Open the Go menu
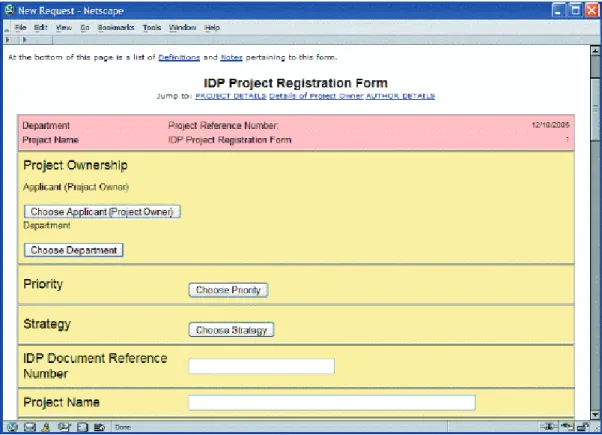This screenshot has height=435, width=602. pos(85,27)
